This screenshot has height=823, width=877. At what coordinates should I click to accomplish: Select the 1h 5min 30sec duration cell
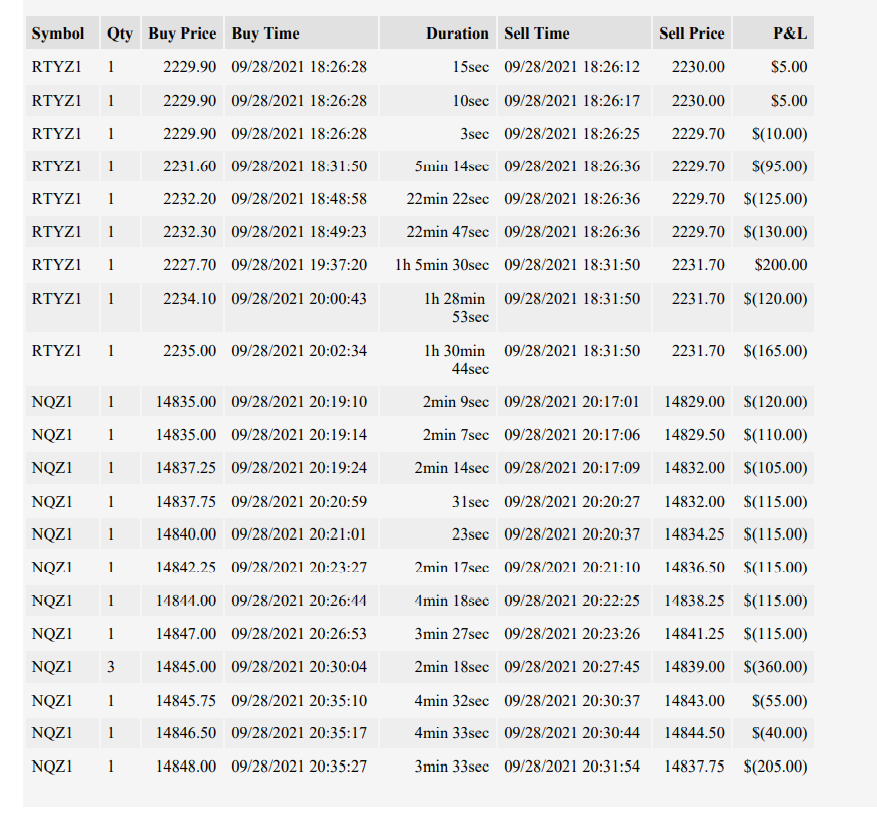point(438,265)
